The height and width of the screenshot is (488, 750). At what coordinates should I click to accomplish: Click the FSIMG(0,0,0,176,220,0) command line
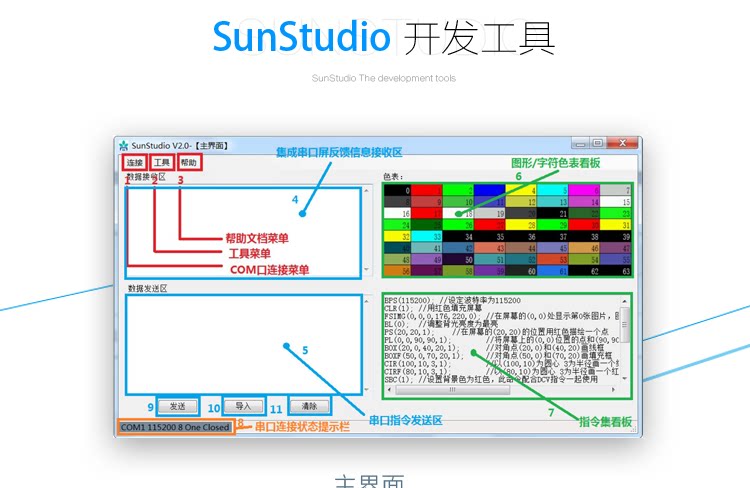pos(501,316)
